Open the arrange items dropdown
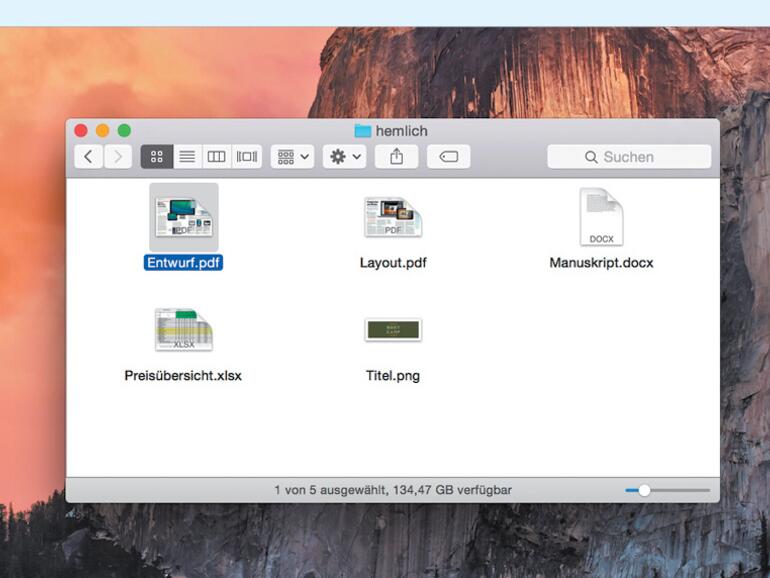 [293, 157]
